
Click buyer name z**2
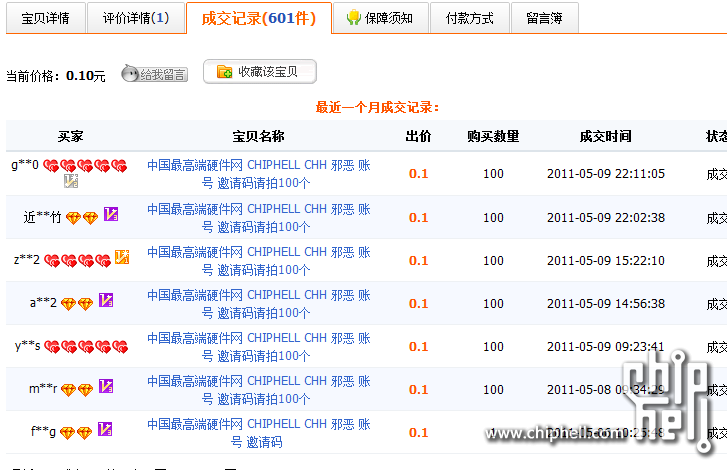coord(27,260)
